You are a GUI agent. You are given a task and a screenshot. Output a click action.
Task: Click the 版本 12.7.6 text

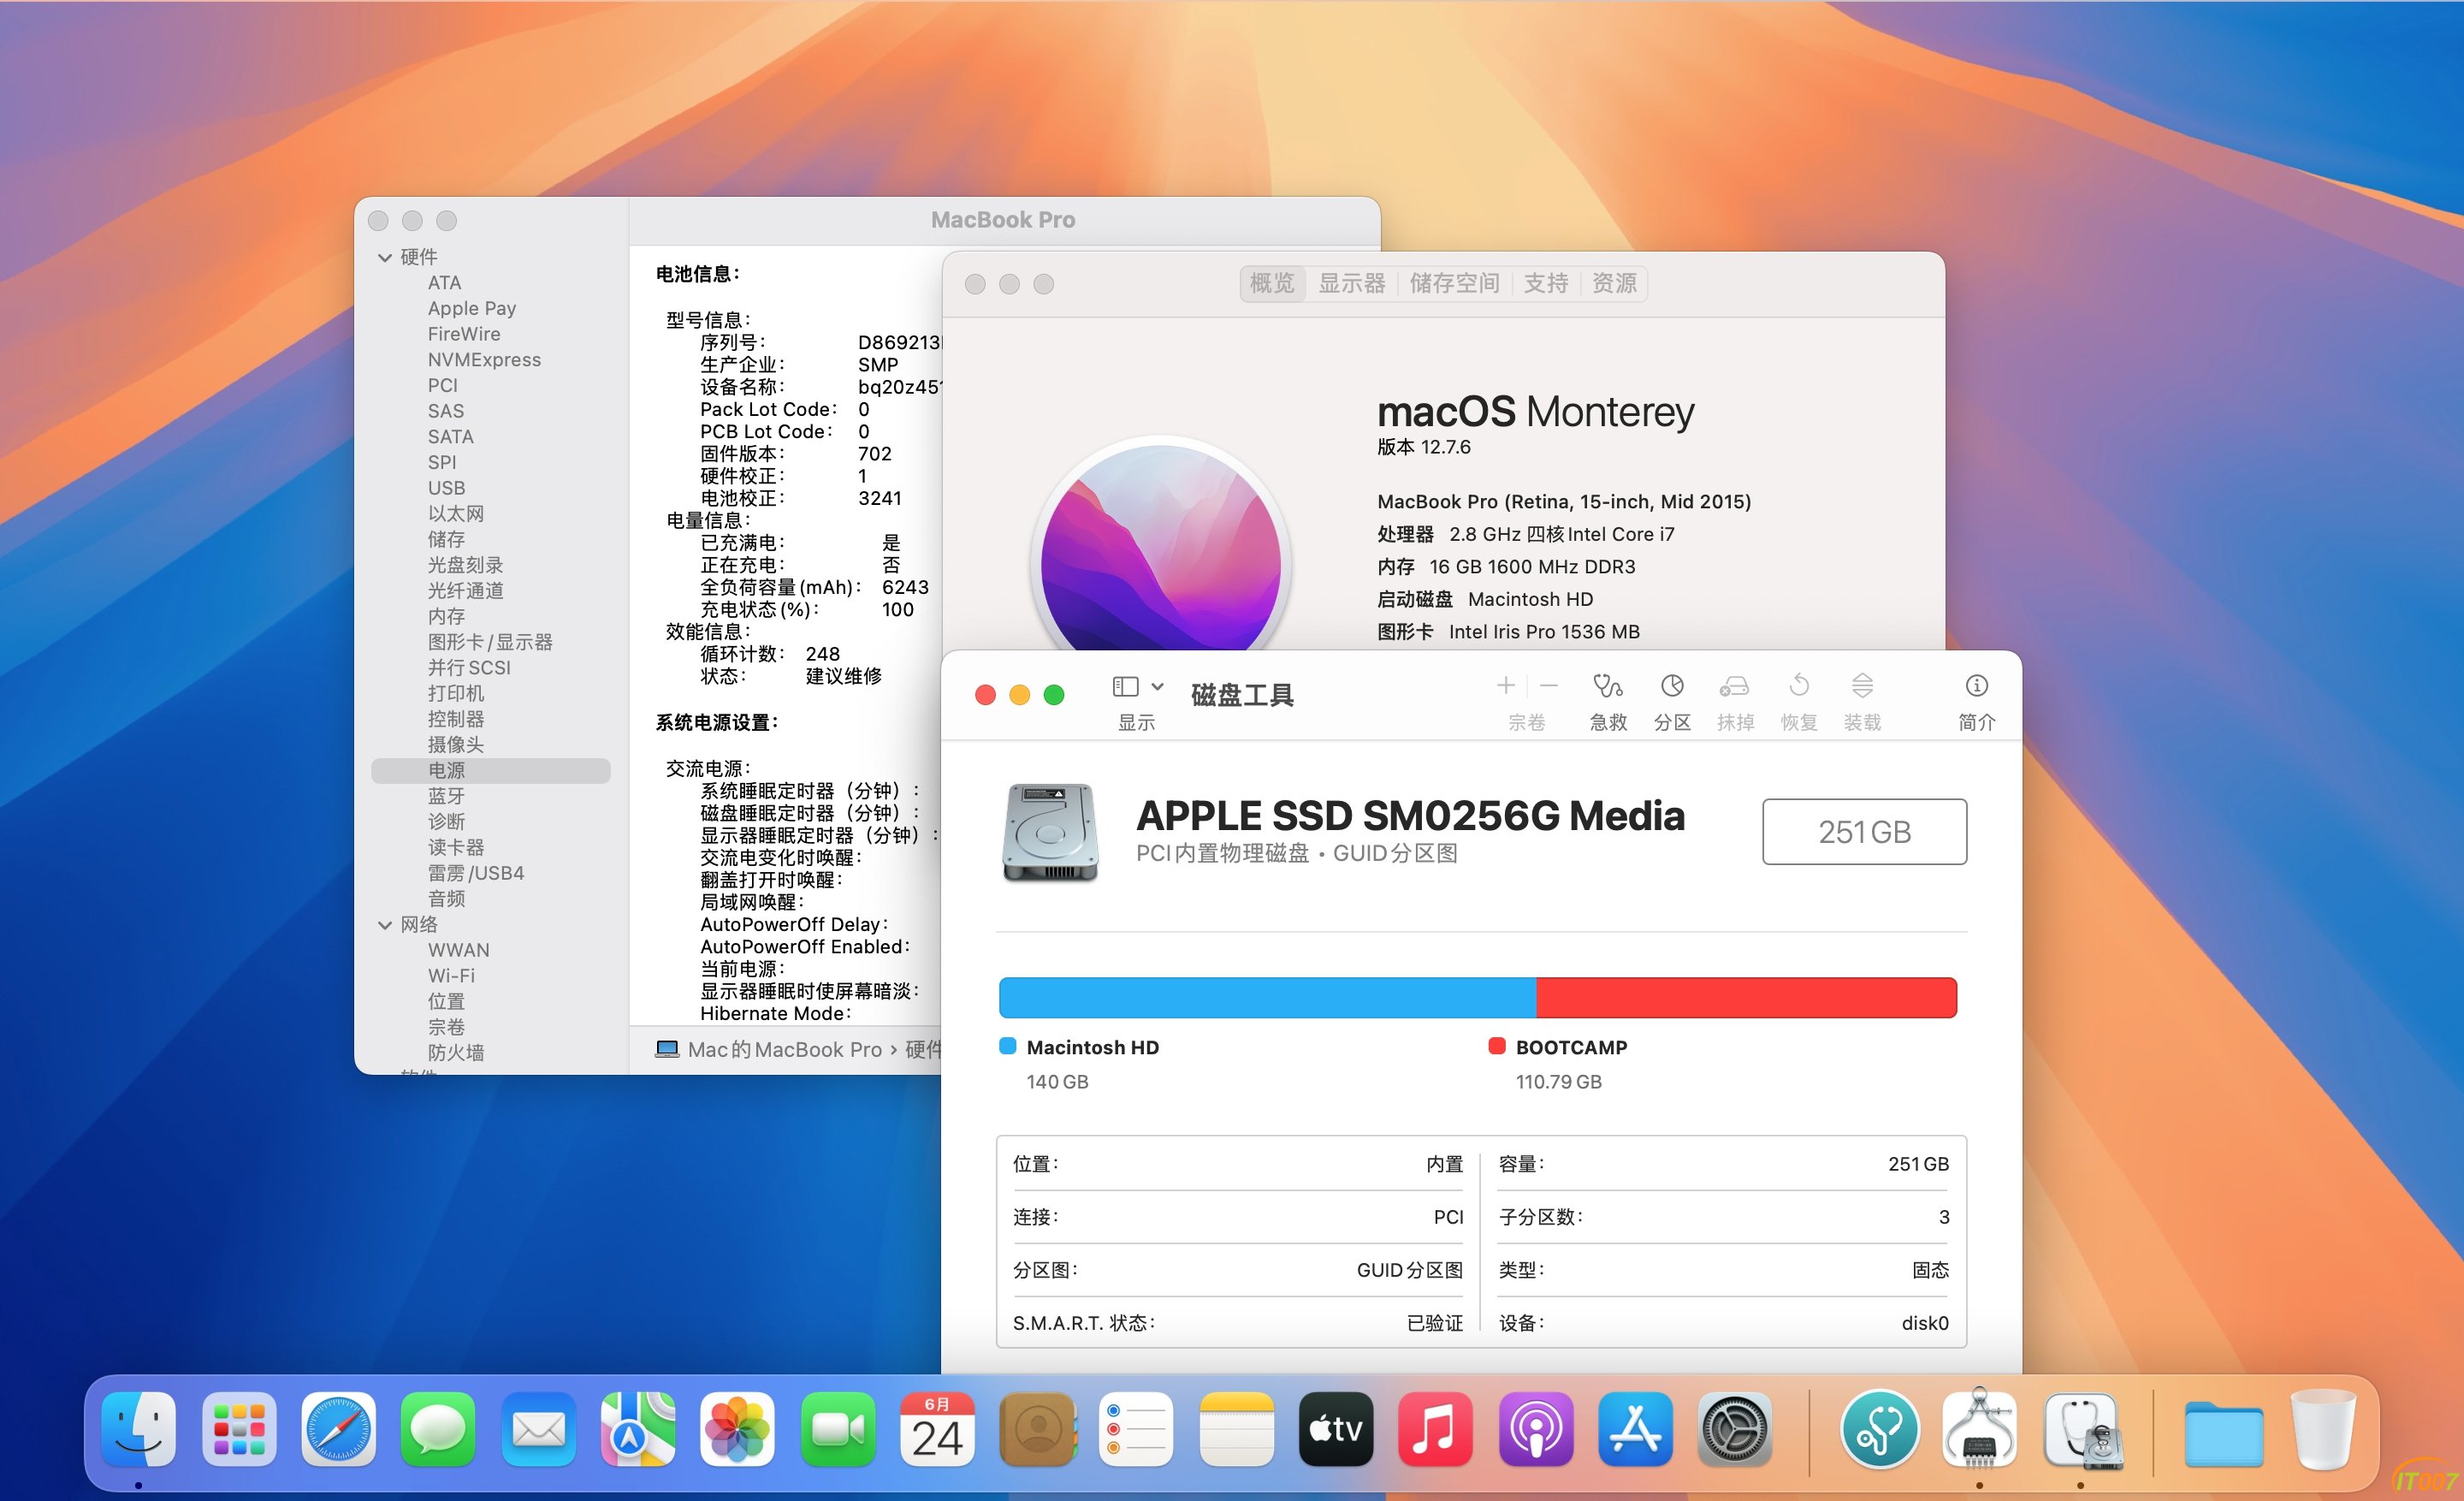[1423, 447]
